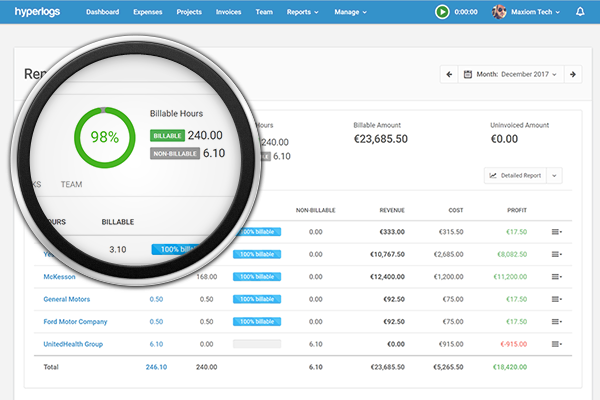Switch to the TEAM tab
The width and height of the screenshot is (600, 400).
click(71, 184)
